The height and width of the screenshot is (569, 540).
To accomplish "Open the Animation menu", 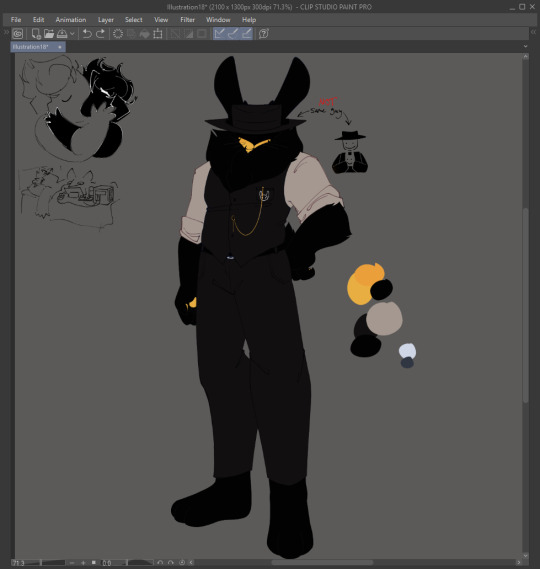I will pos(71,20).
